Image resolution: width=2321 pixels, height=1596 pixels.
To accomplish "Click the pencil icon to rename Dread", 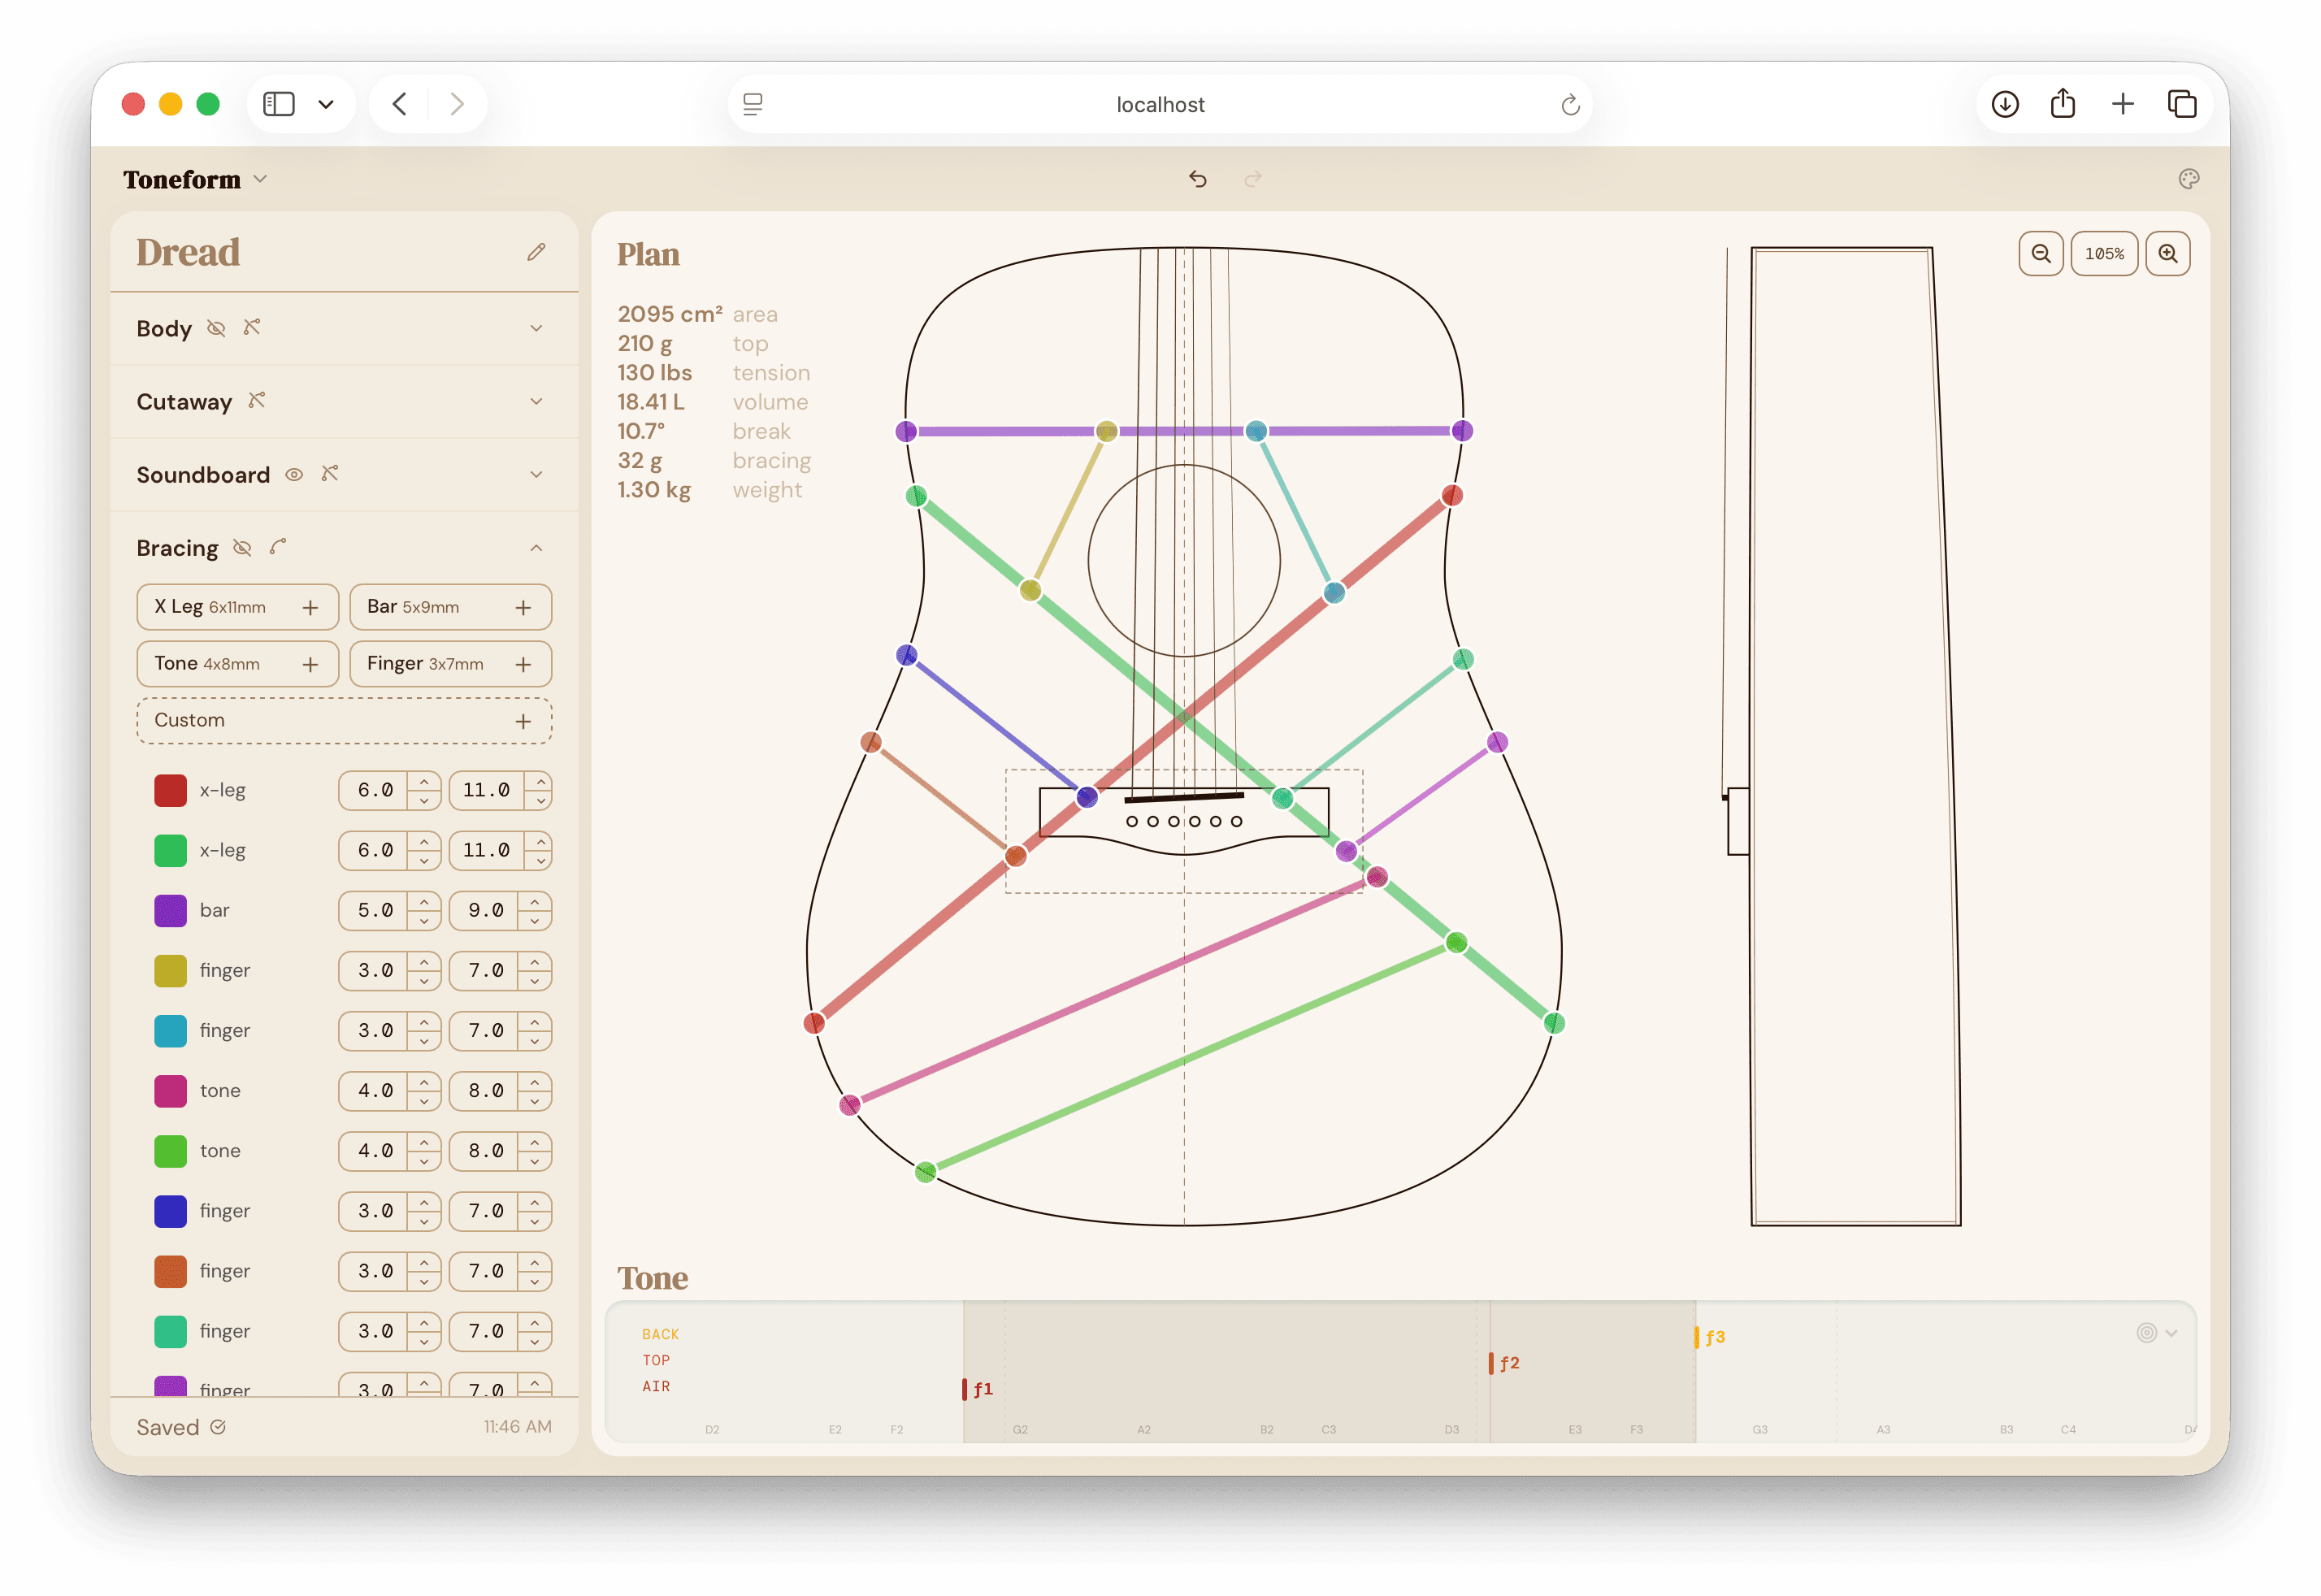I will click(x=536, y=252).
